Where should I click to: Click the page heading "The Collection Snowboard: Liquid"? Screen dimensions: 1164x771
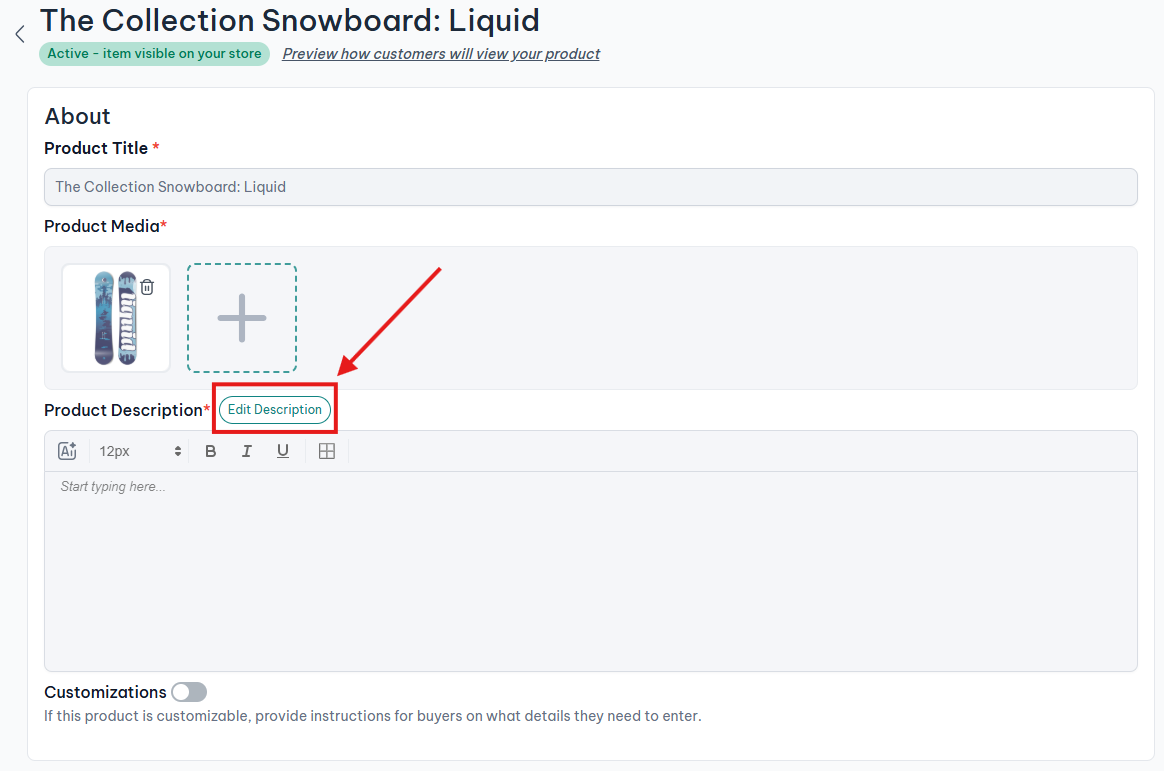pos(290,20)
